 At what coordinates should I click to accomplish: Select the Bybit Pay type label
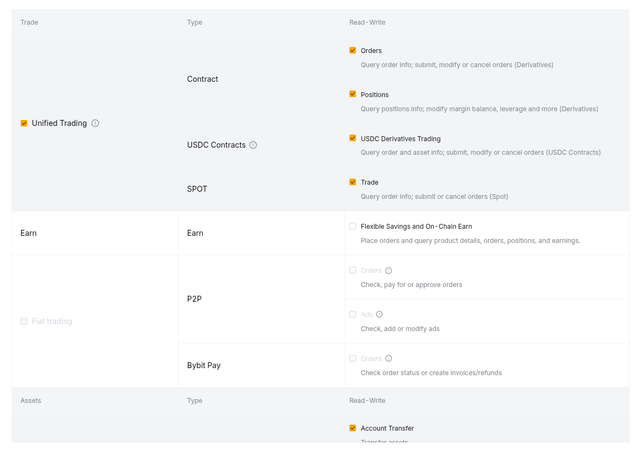(204, 365)
